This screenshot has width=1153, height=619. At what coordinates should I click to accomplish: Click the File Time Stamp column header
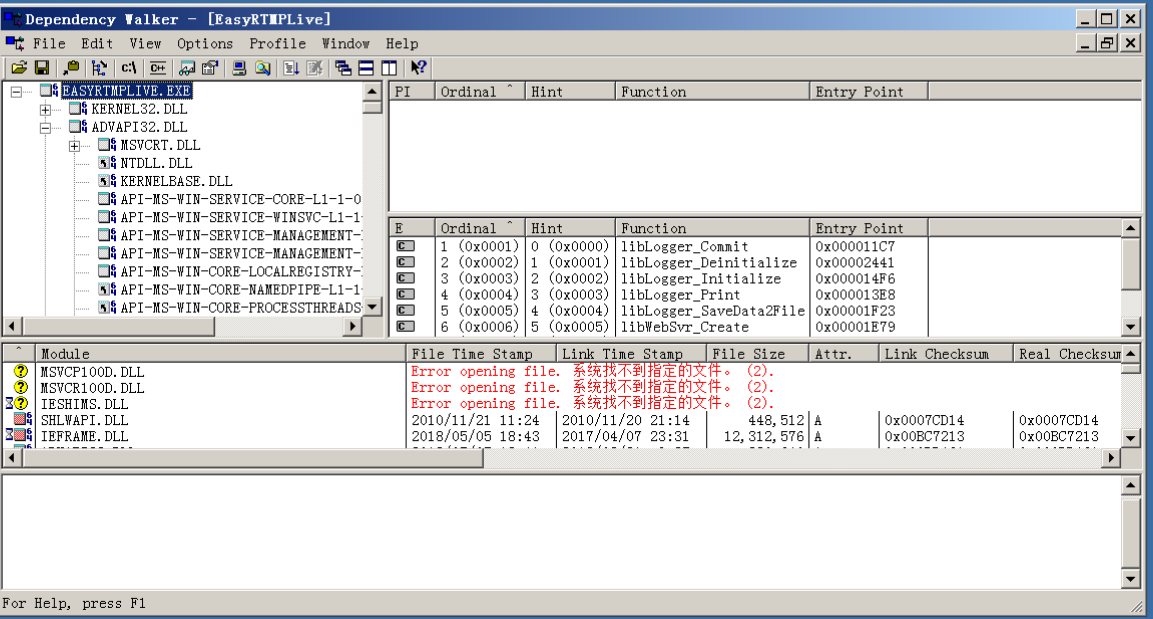[x=482, y=354]
